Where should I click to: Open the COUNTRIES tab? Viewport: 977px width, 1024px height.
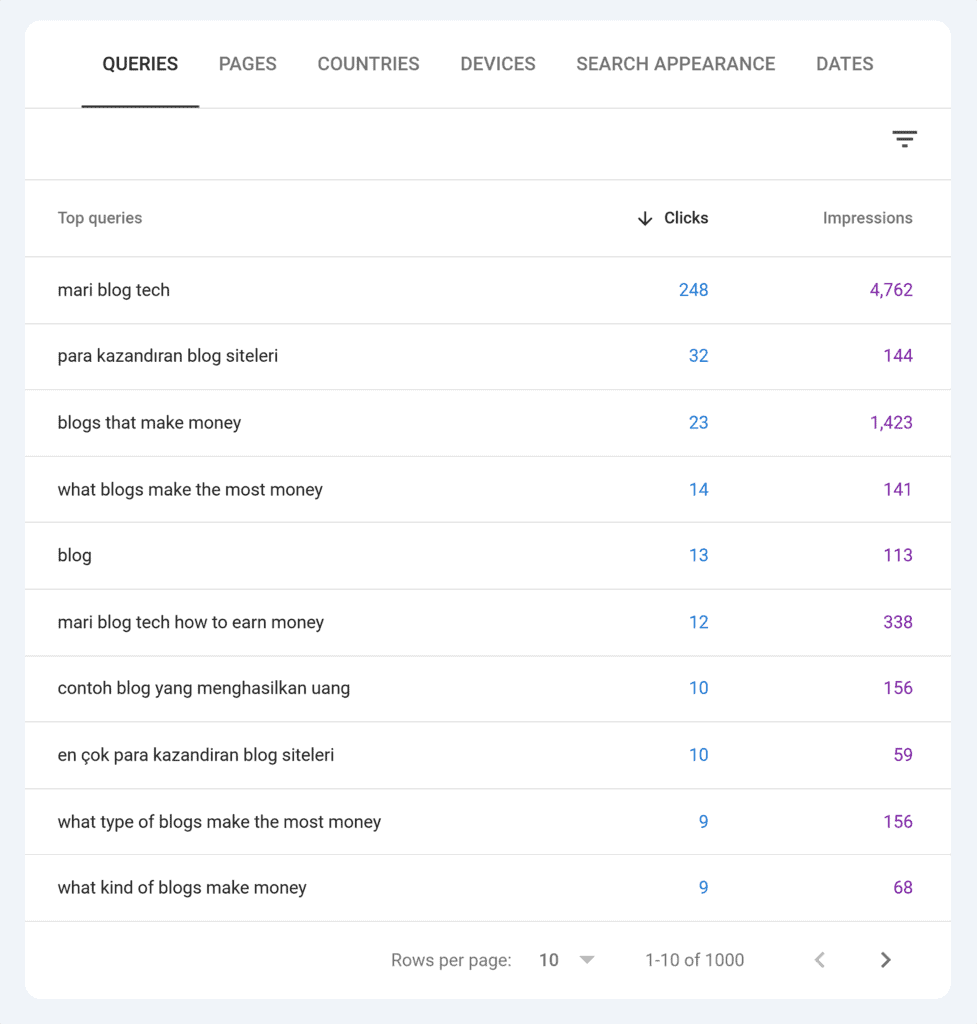(368, 63)
